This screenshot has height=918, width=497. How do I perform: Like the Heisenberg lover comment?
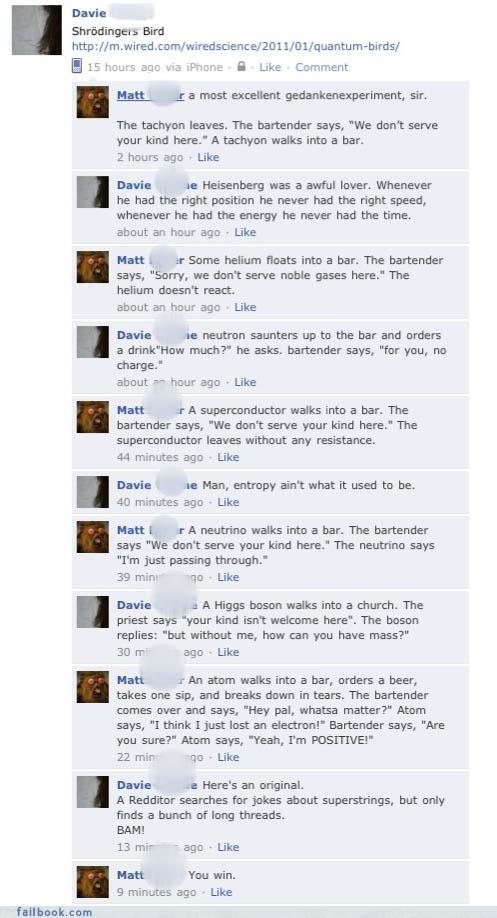(245, 232)
